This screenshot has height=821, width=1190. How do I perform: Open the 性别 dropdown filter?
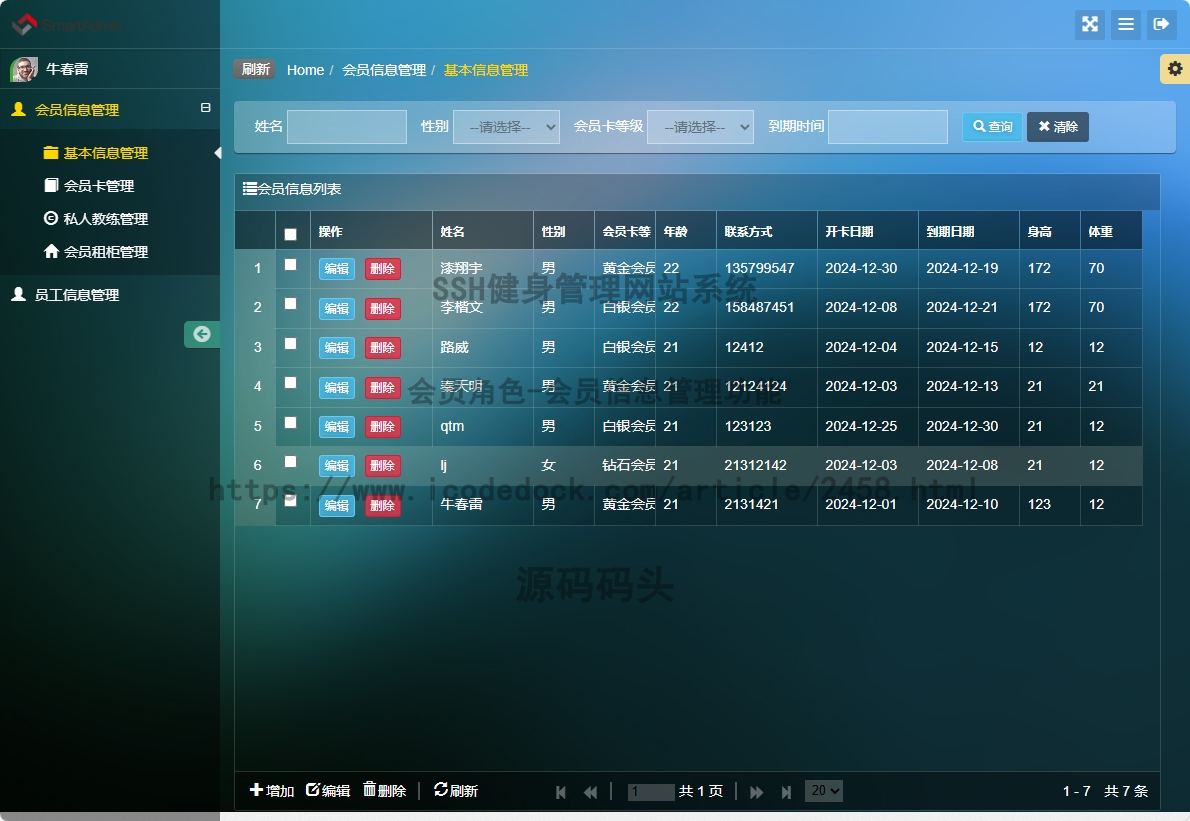[x=506, y=127]
